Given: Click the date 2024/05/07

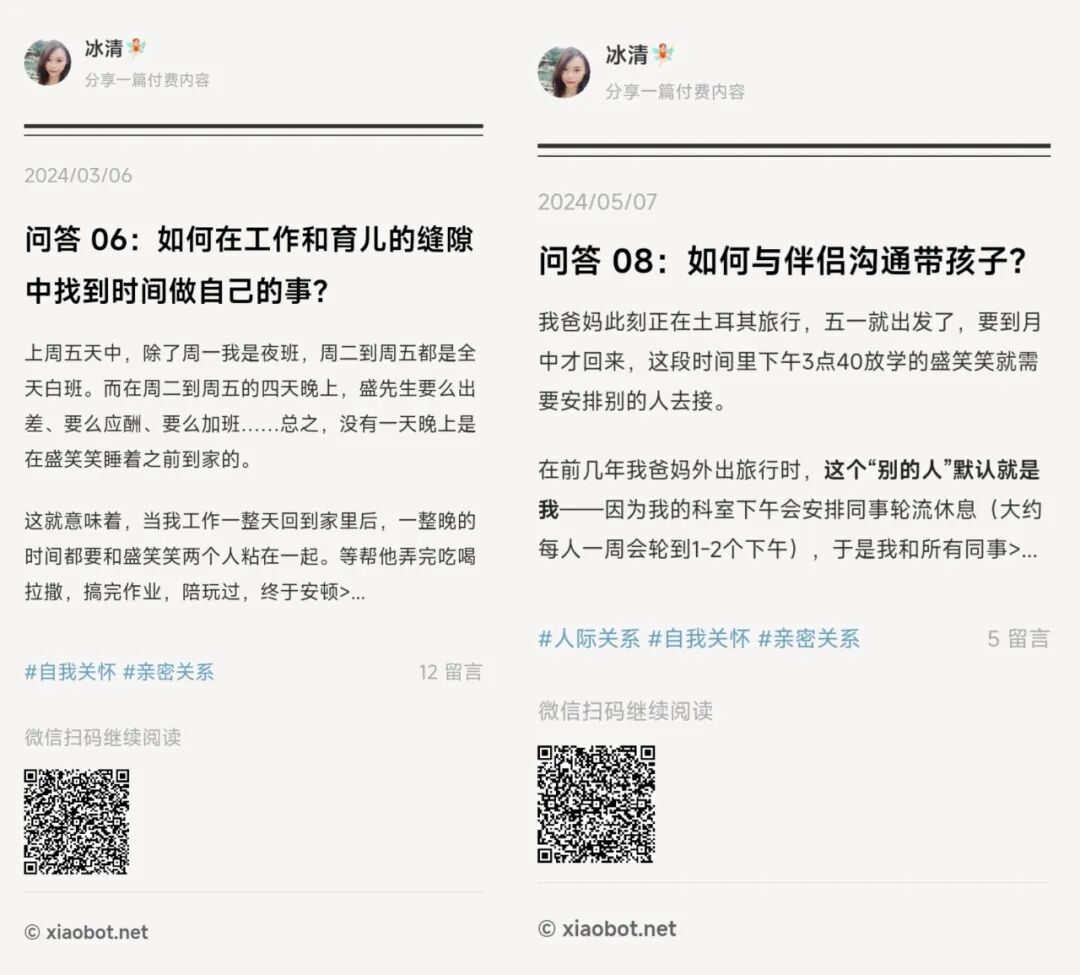Looking at the screenshot, I should 598,202.
